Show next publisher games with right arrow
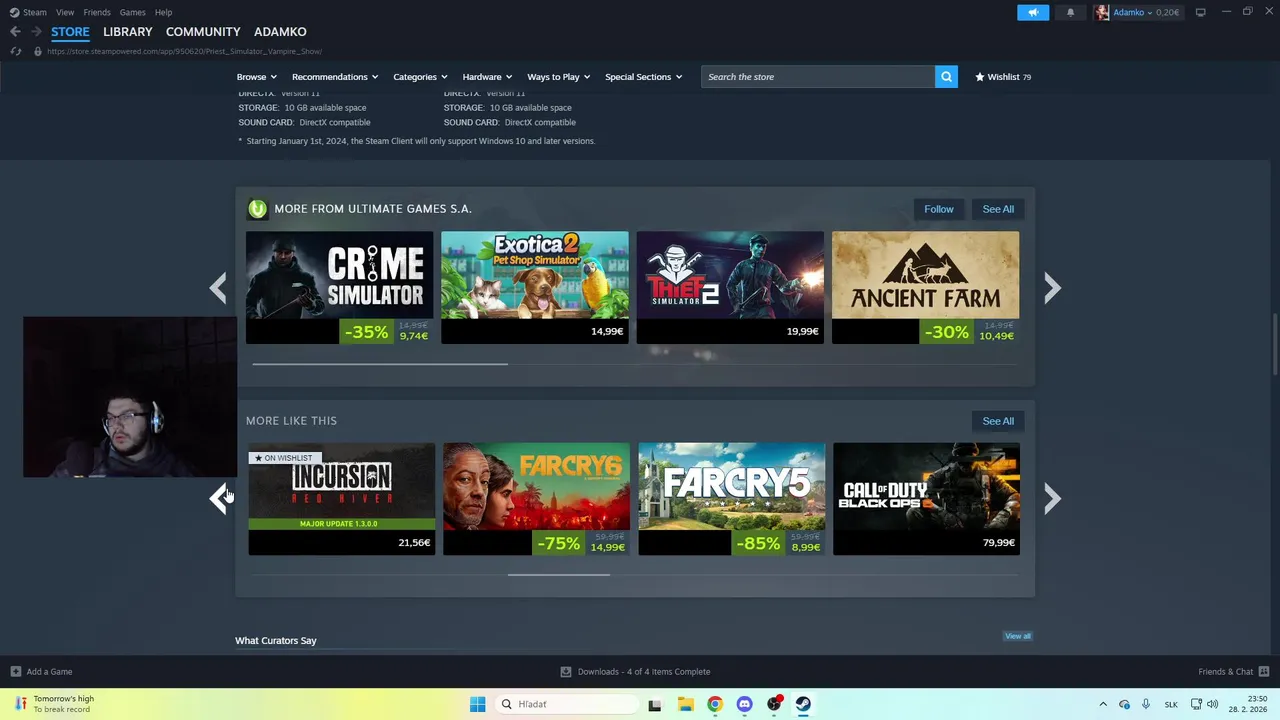The height and width of the screenshot is (720, 1280). point(1052,288)
